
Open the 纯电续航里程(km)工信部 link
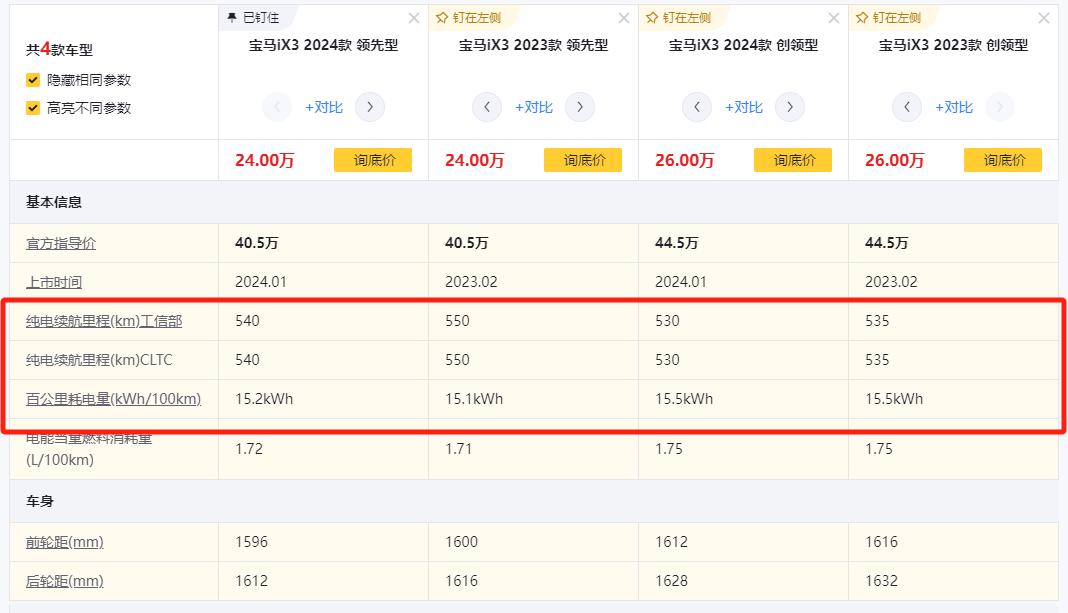104,321
